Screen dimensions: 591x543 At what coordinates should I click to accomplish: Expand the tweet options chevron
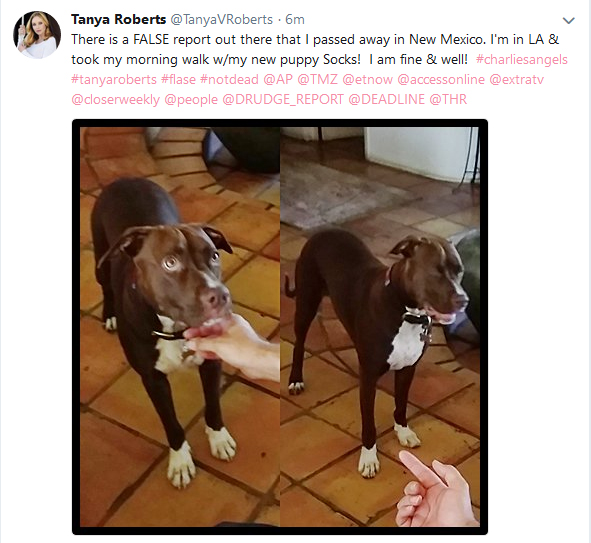568,20
